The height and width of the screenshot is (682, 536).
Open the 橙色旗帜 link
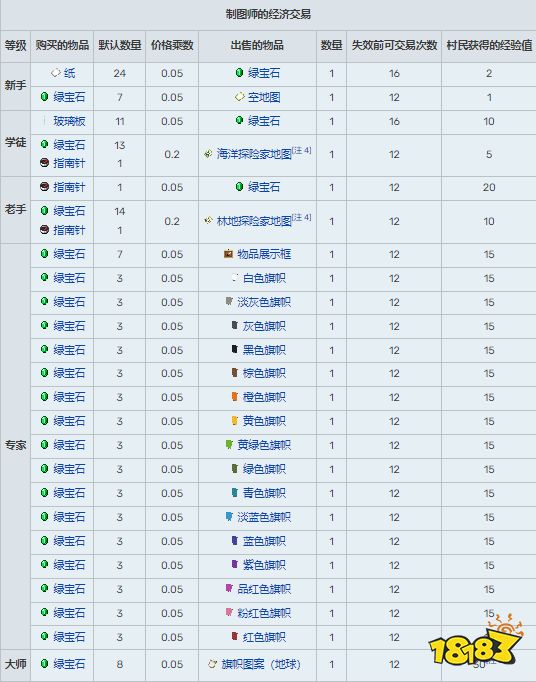click(264, 397)
